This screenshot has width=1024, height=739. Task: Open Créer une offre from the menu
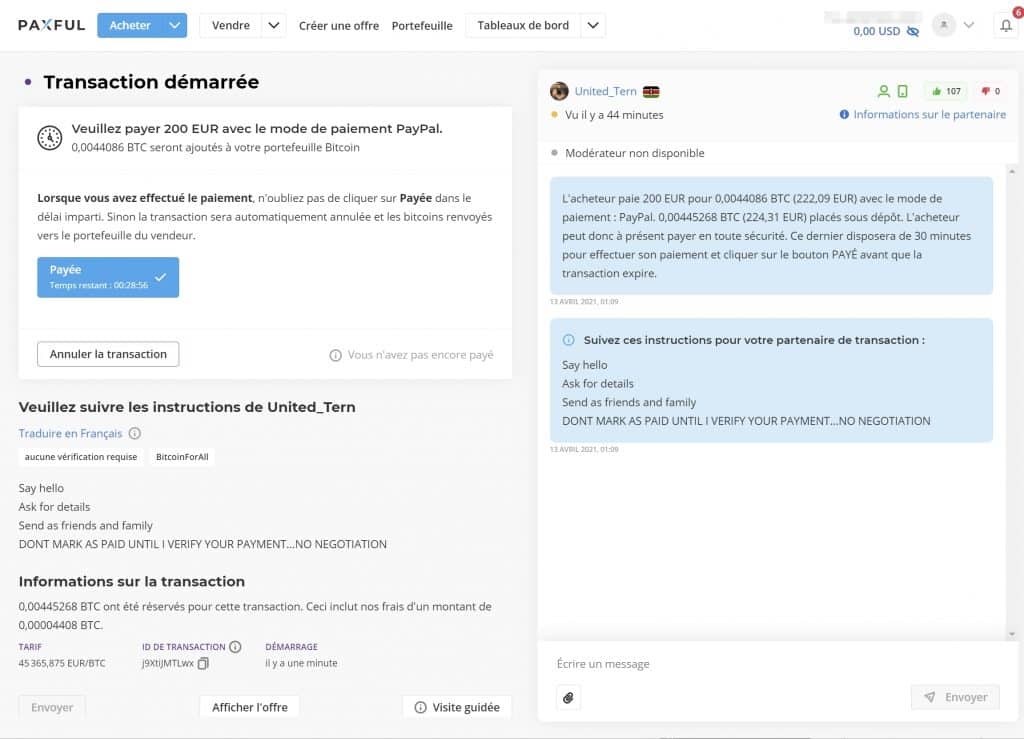[x=339, y=26]
